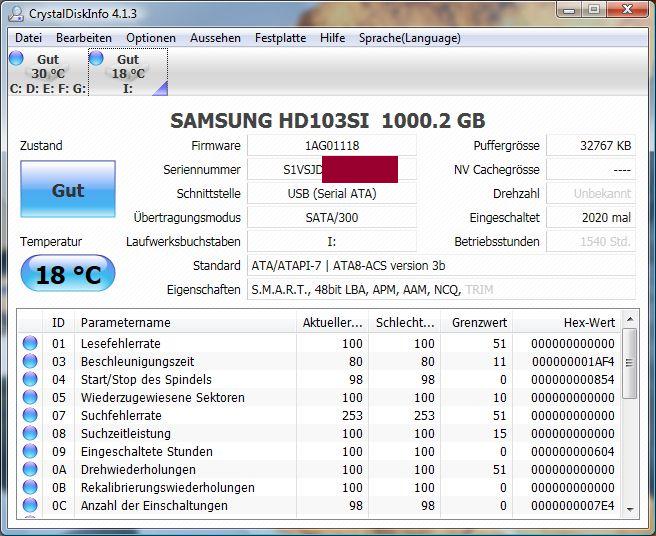Click the Eigenschaften field with S.M.A.R.T.
Viewport: 656px width, 536px height.
[441, 290]
